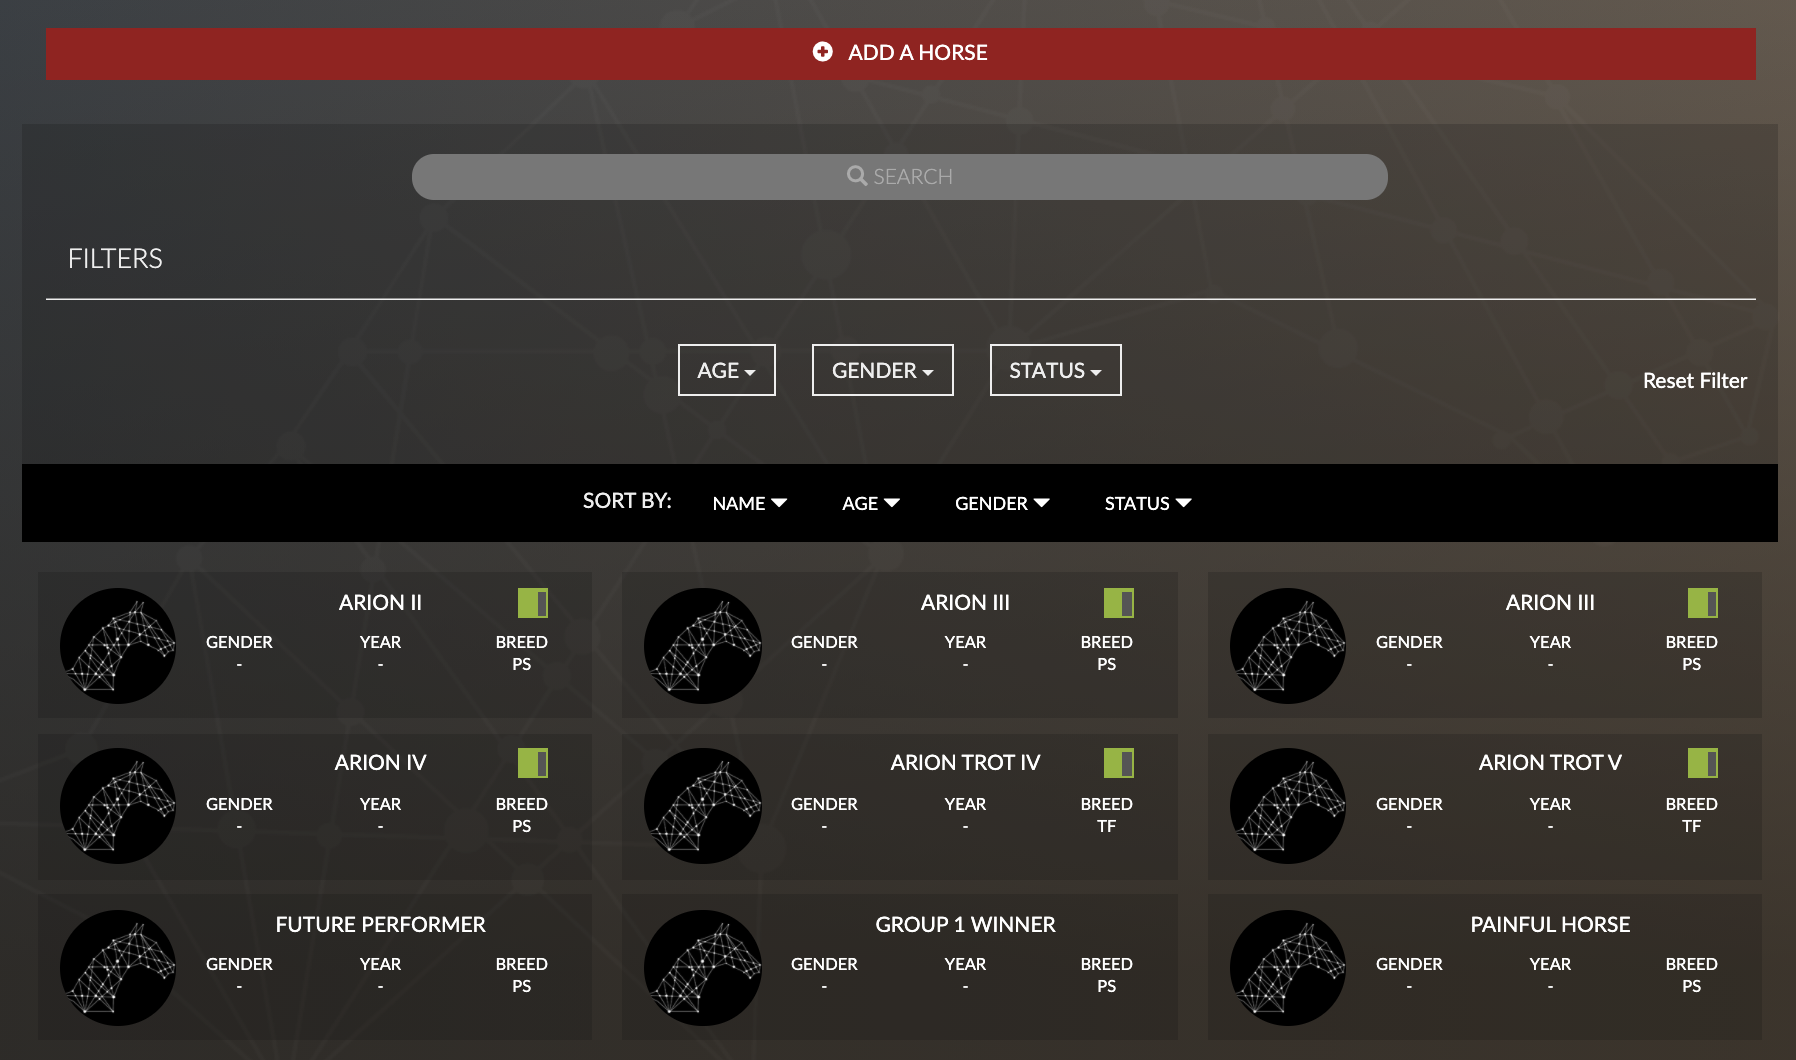Viewport: 1796px width, 1060px height.
Task: Click the magnifier icon in the search bar
Action: click(x=857, y=176)
